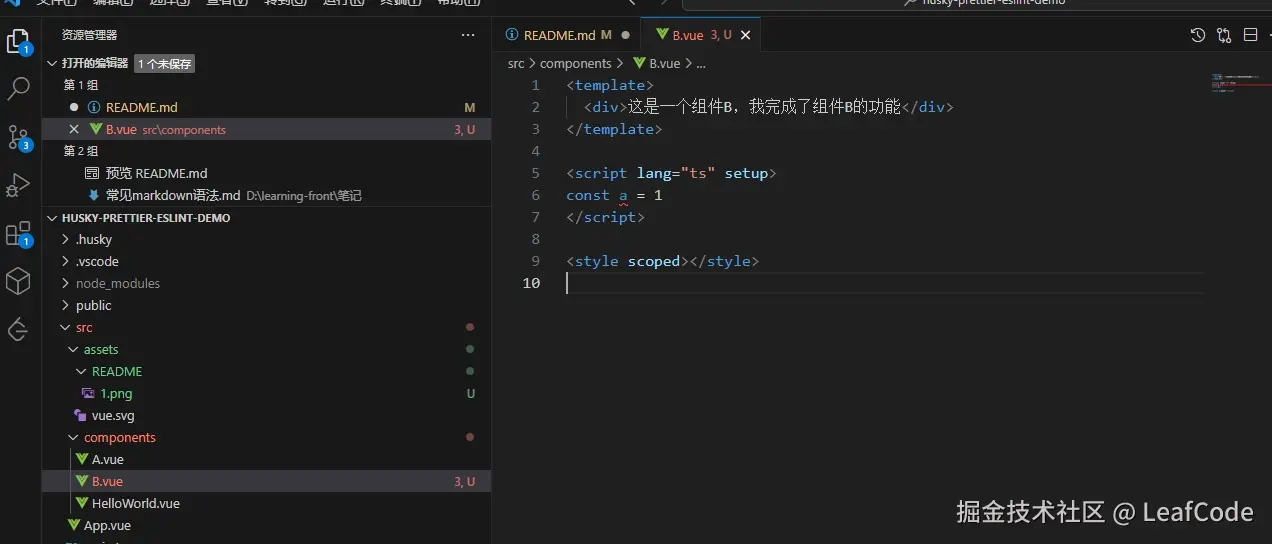Click the 1 个未保存 badge

click(164, 63)
